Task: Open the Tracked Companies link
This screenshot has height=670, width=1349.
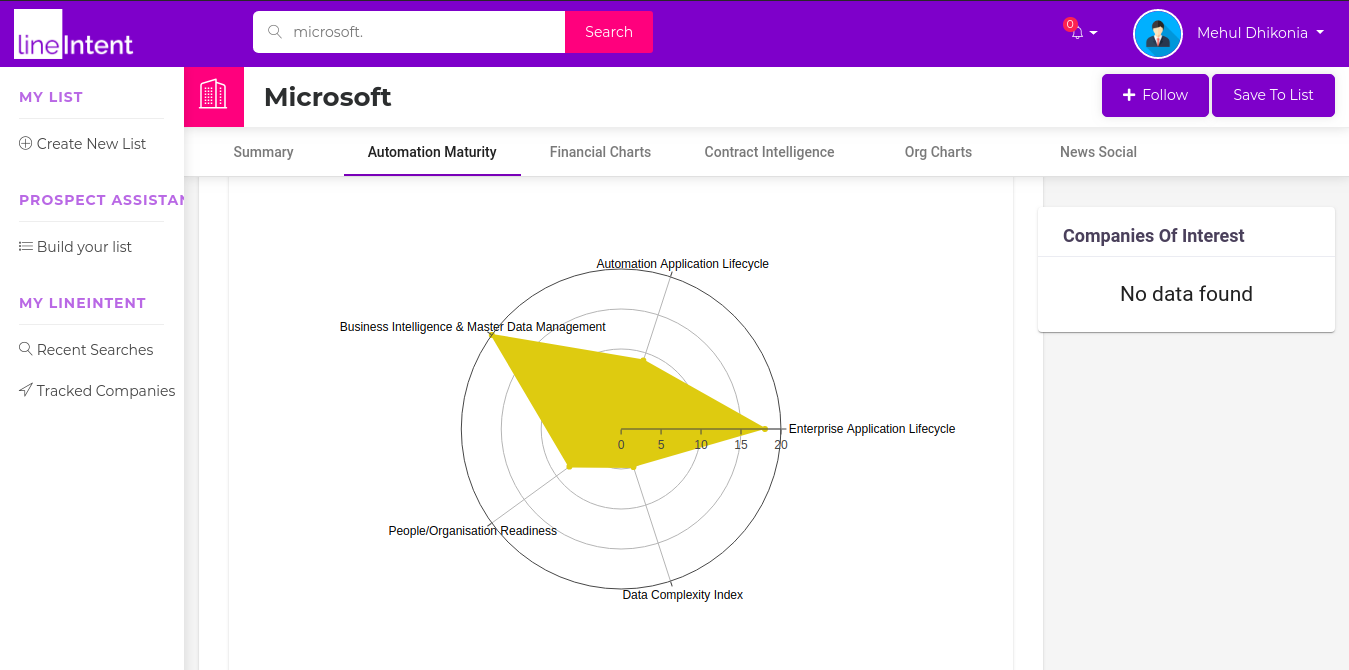Action: (106, 390)
